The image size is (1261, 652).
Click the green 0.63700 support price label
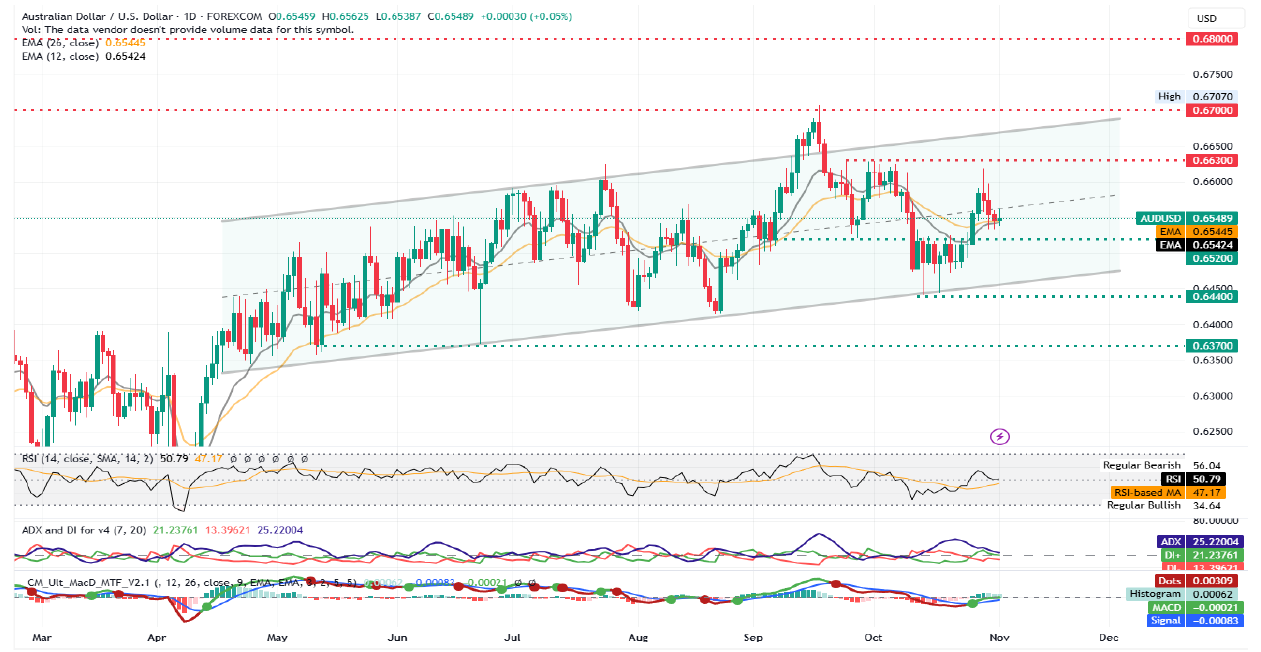coord(1212,346)
